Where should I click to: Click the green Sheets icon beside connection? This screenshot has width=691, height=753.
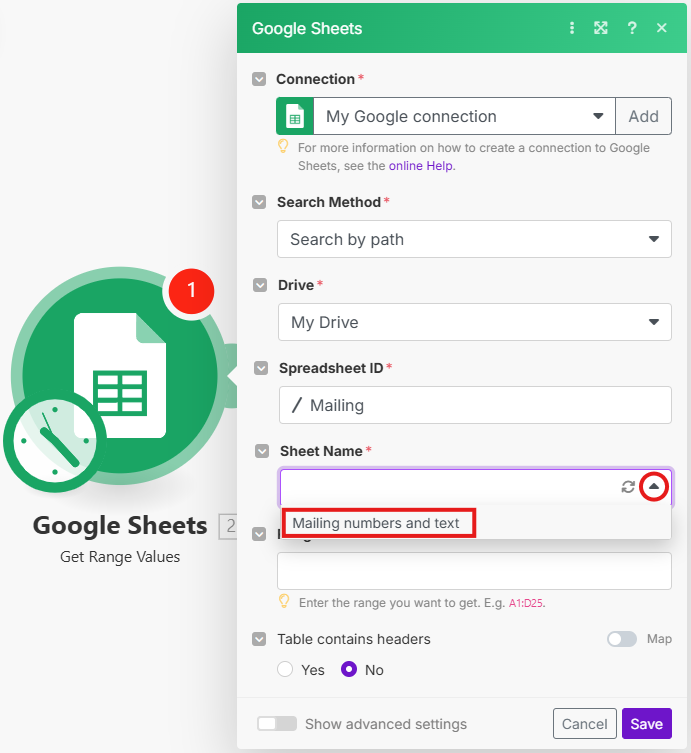[295, 117]
